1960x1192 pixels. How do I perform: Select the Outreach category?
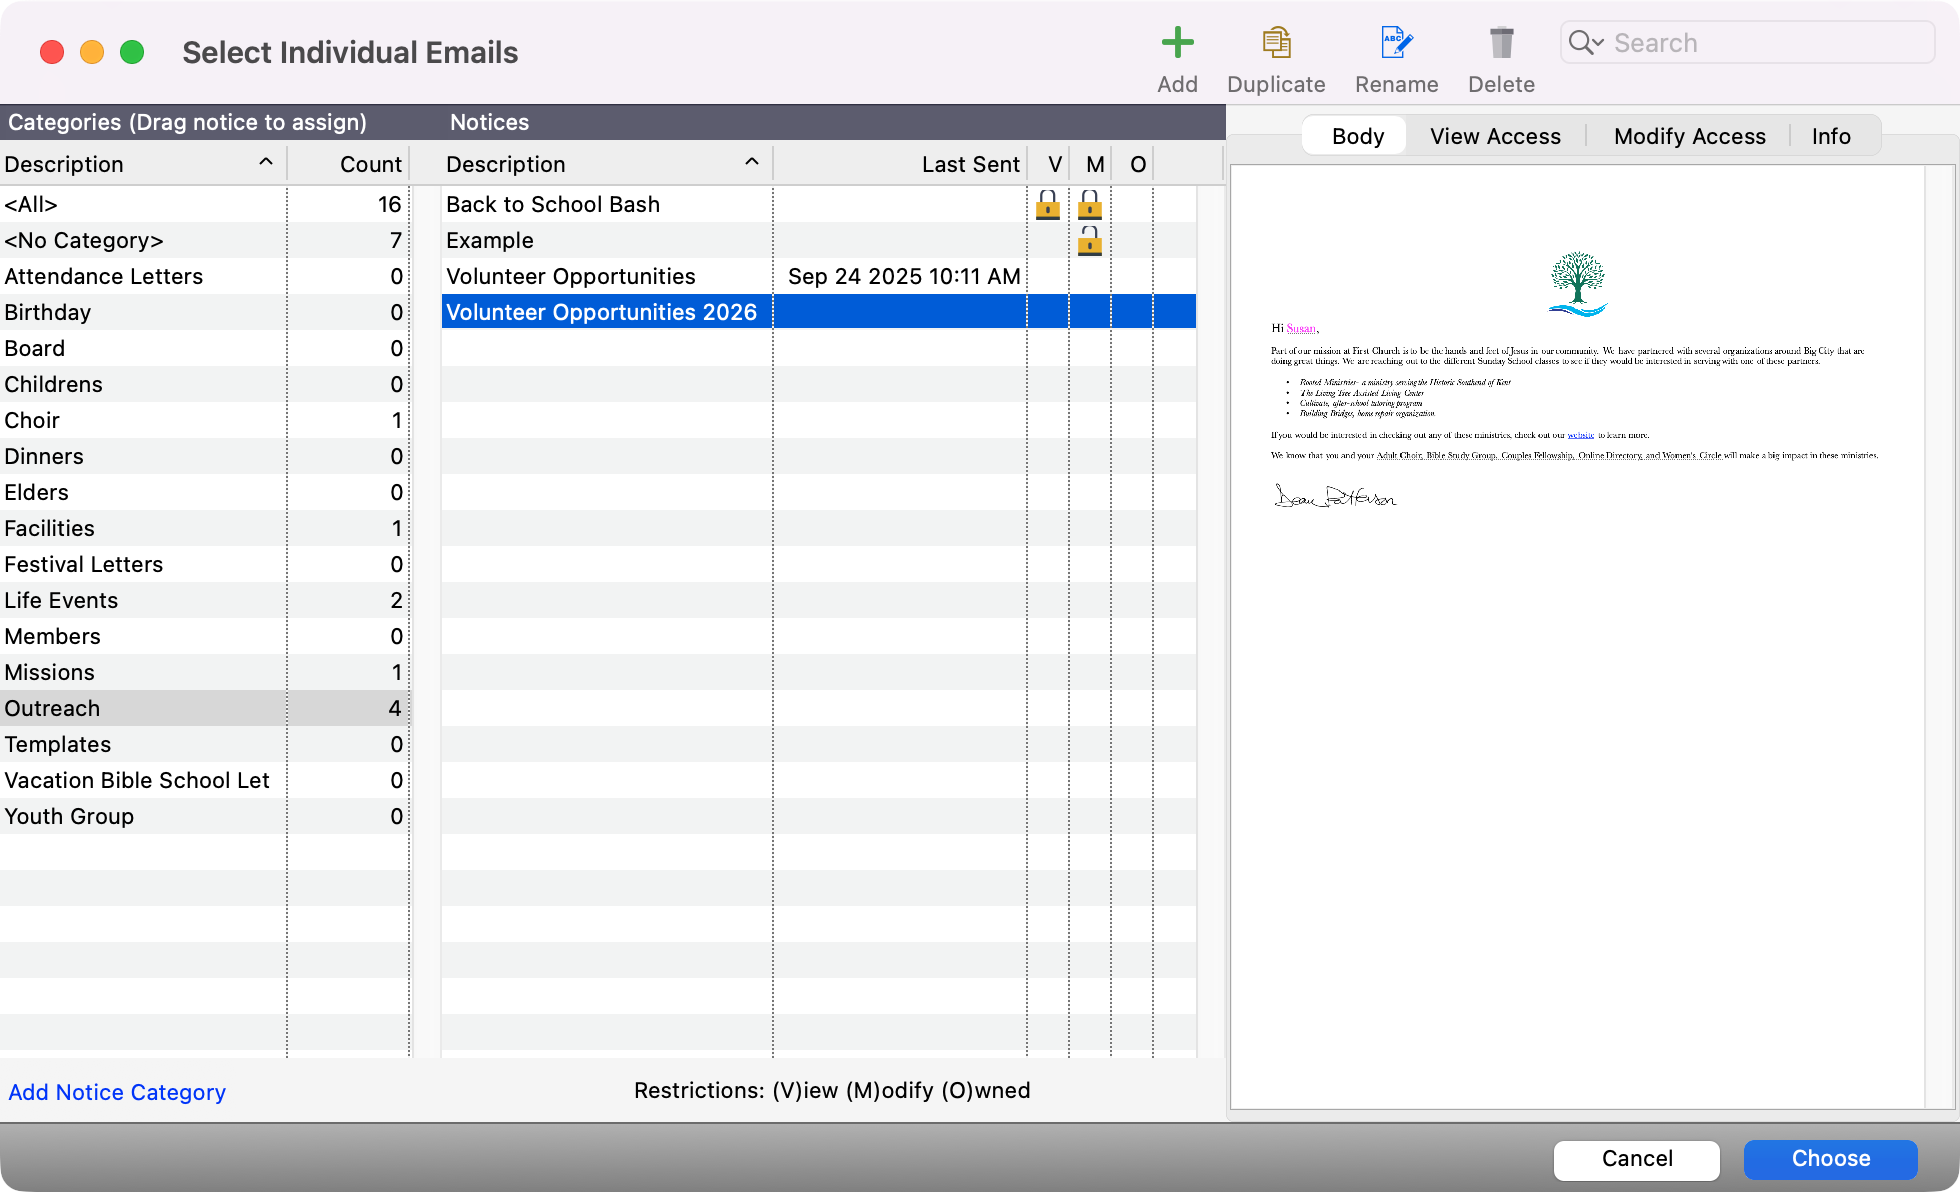point(204,708)
